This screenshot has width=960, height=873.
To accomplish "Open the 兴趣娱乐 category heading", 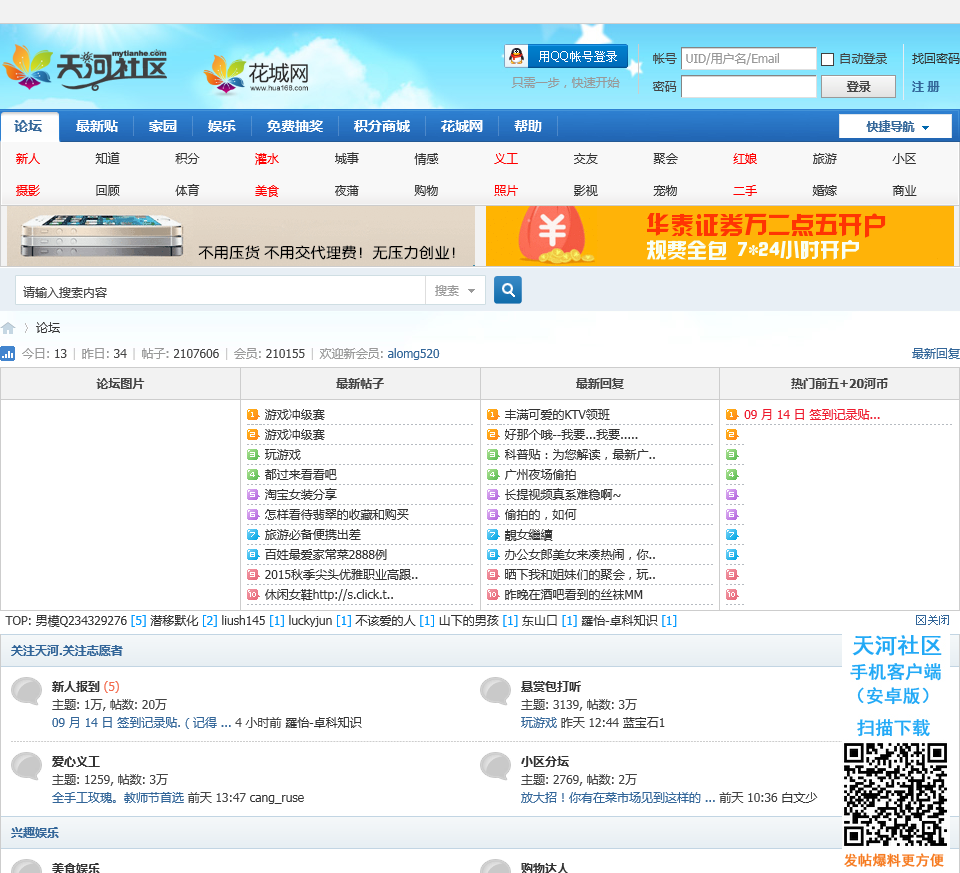I will tap(35, 833).
